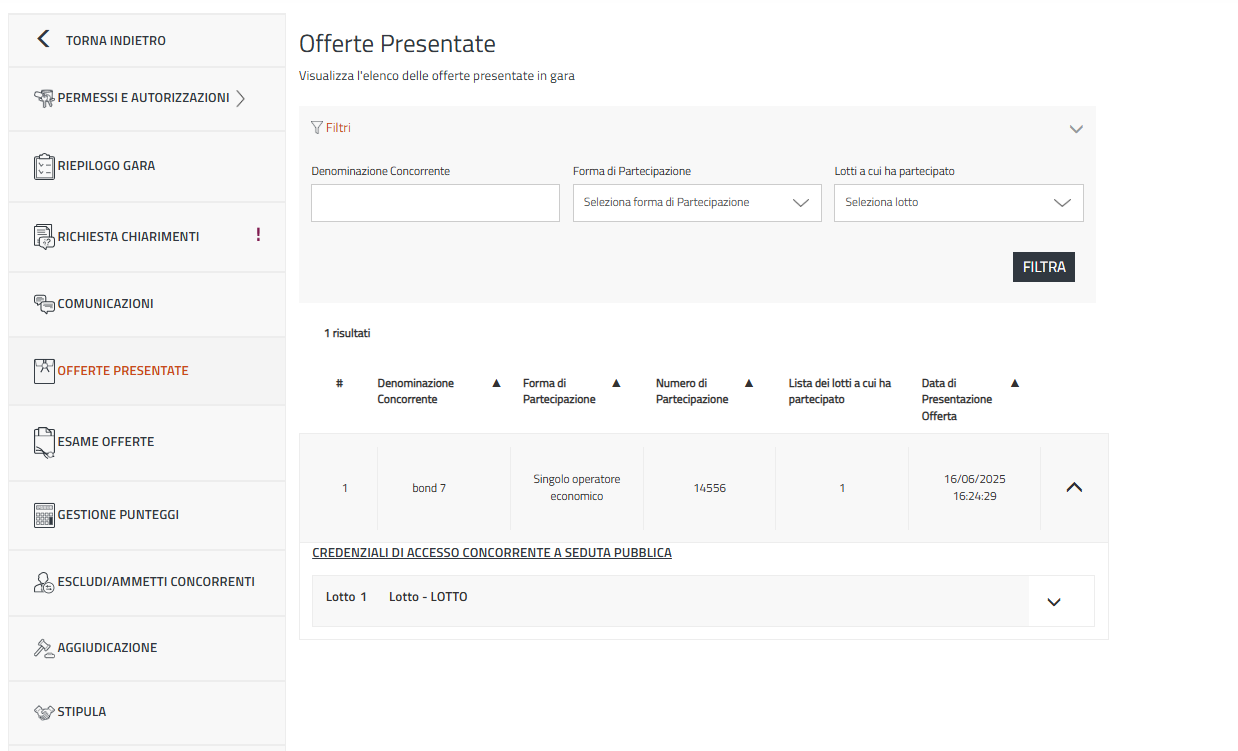Click the Aggiudicazione gavel icon
Screen dimensions: 1238x751
(x=44, y=648)
